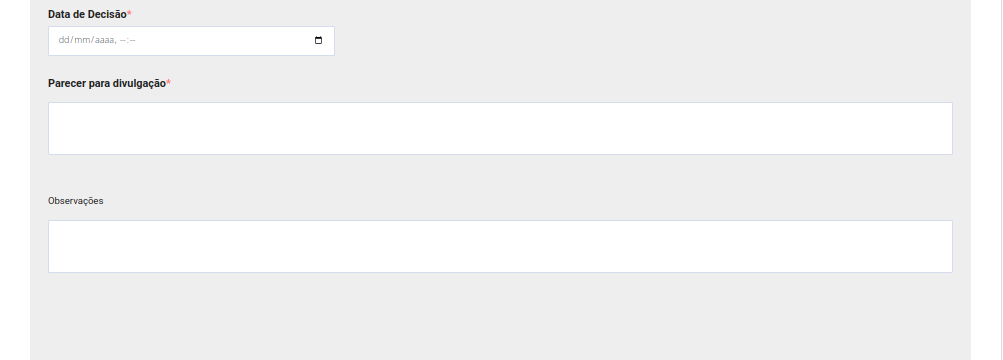Select the month 'mm' segment of the date

tap(83, 40)
